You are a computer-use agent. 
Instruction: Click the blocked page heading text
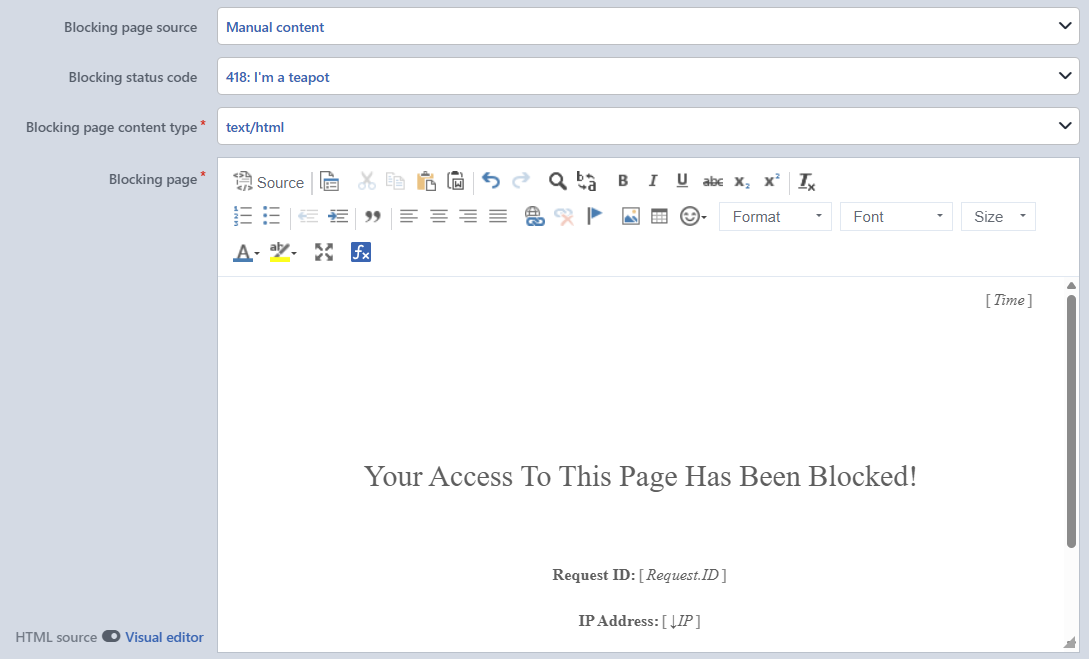click(x=640, y=476)
